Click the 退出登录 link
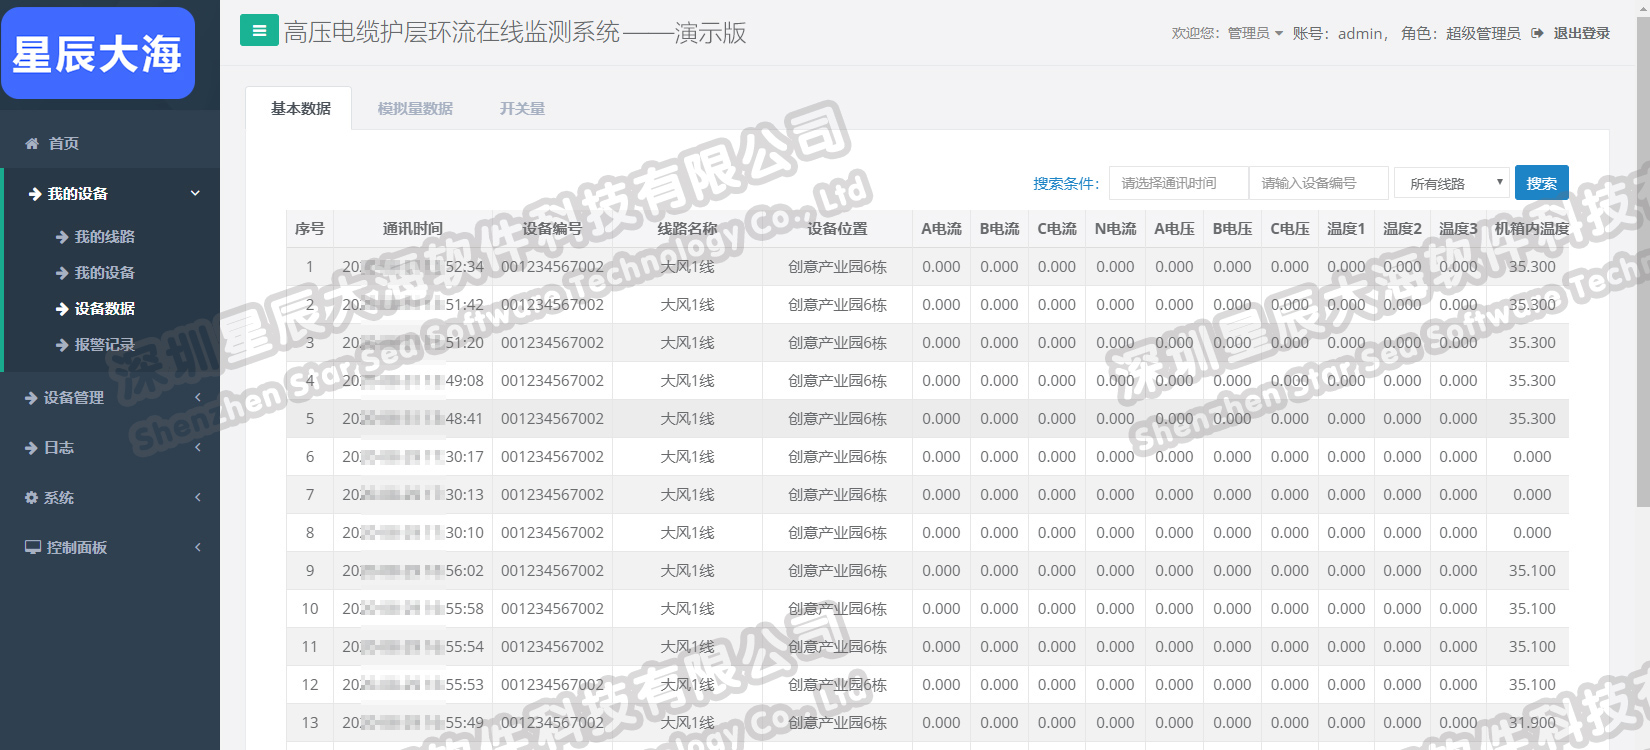Viewport: 1650px width, 750px height. pos(1581,33)
